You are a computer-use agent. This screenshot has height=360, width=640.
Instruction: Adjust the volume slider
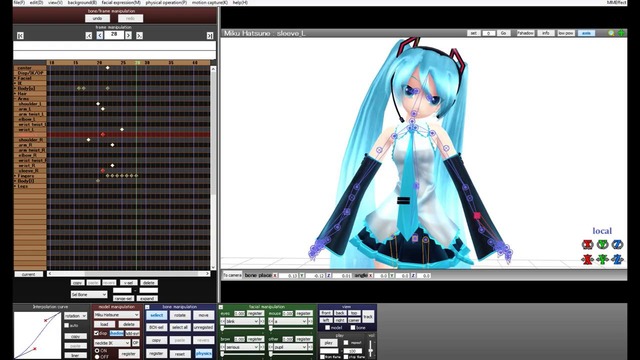tap(370, 349)
